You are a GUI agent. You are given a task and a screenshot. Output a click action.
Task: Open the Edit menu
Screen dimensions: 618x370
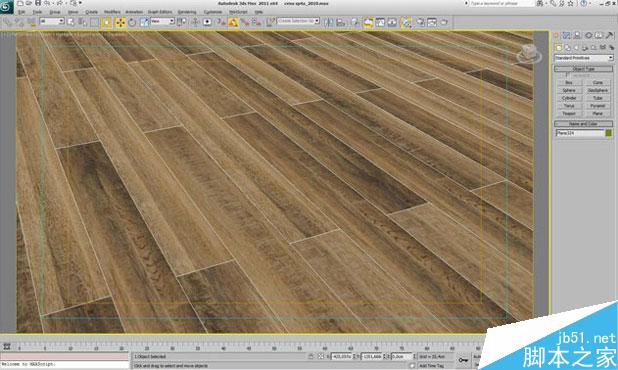tap(21, 12)
